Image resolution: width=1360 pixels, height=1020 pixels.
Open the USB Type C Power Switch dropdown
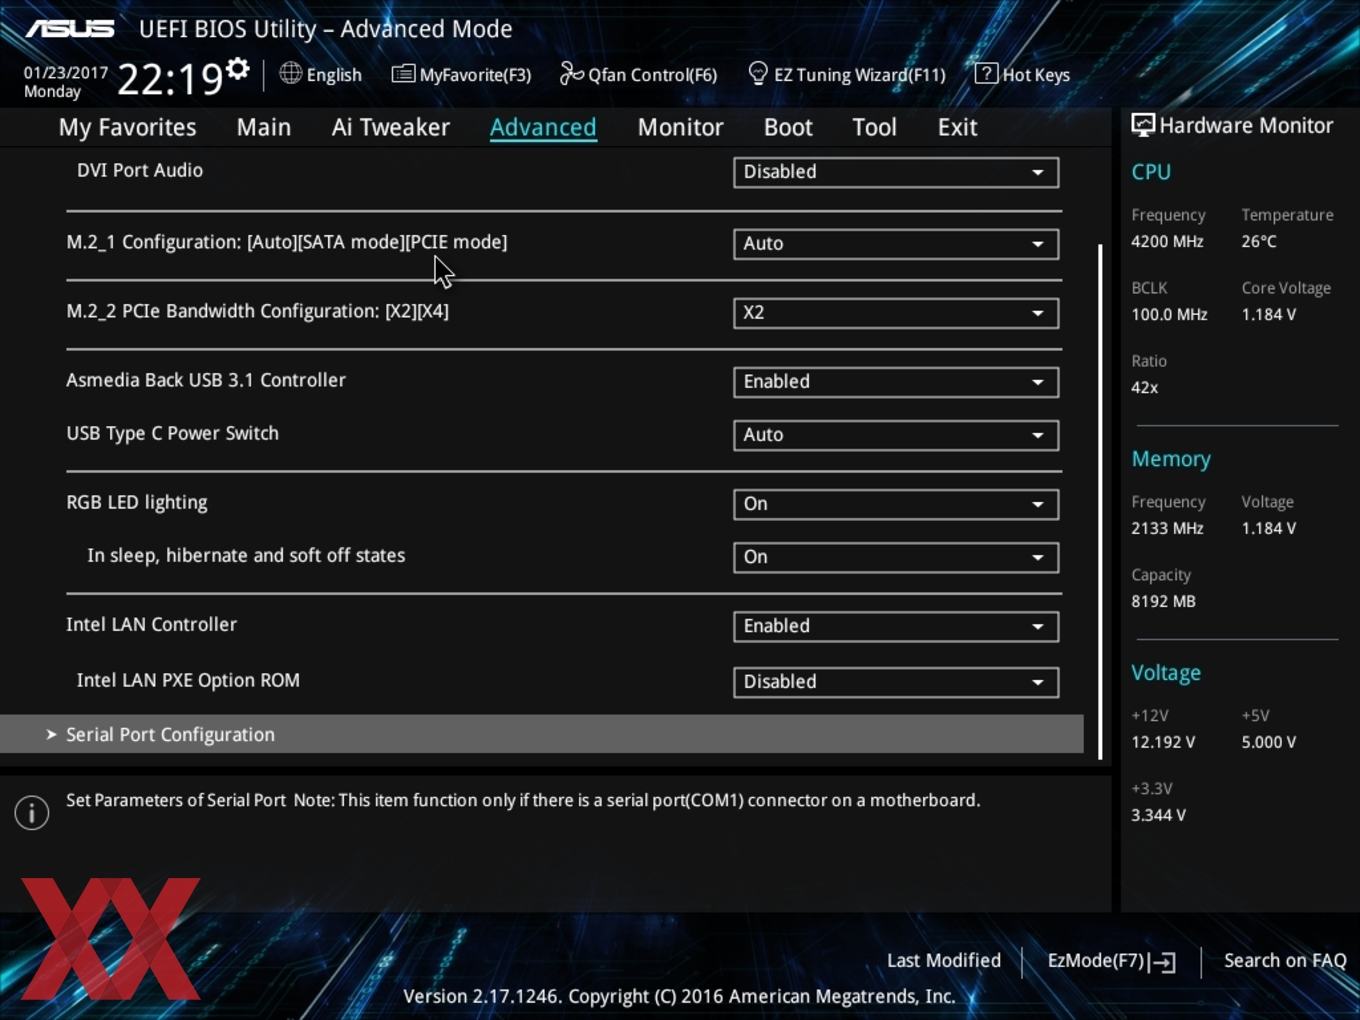[x=896, y=435]
